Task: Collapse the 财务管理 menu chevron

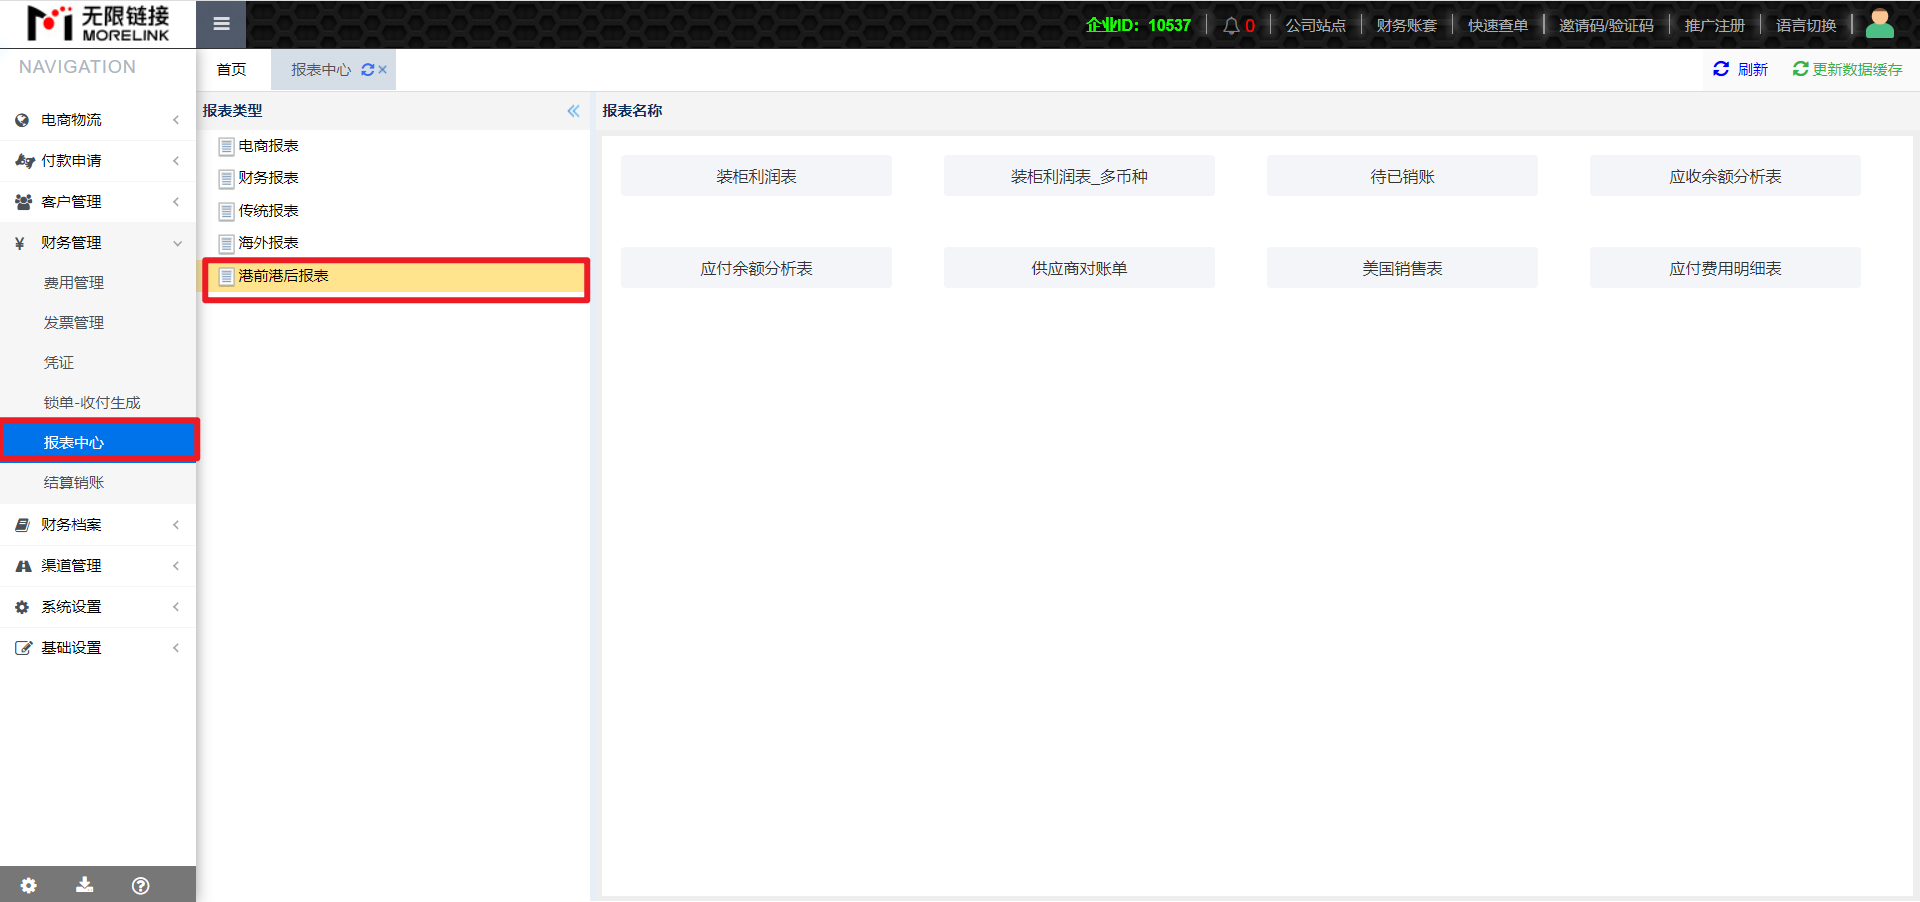Action: point(177,243)
